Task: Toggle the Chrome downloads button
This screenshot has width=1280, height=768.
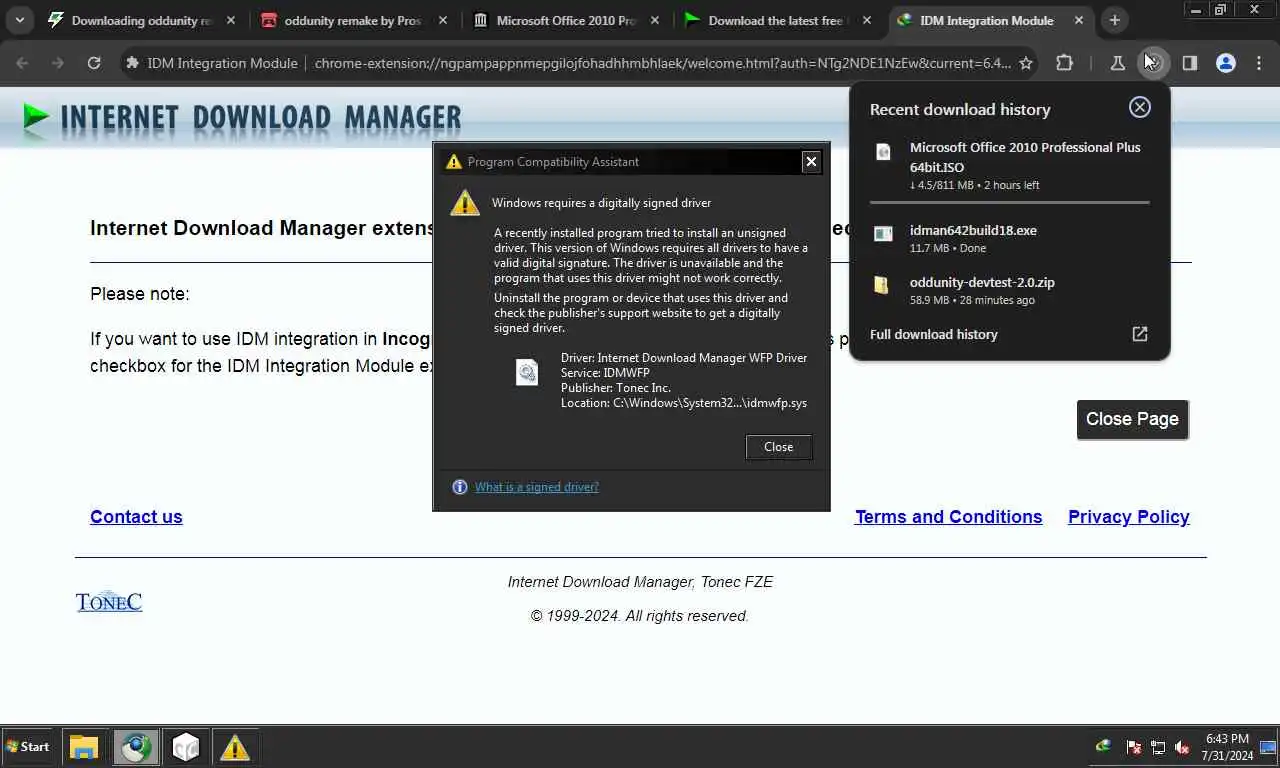Action: 1153,63
